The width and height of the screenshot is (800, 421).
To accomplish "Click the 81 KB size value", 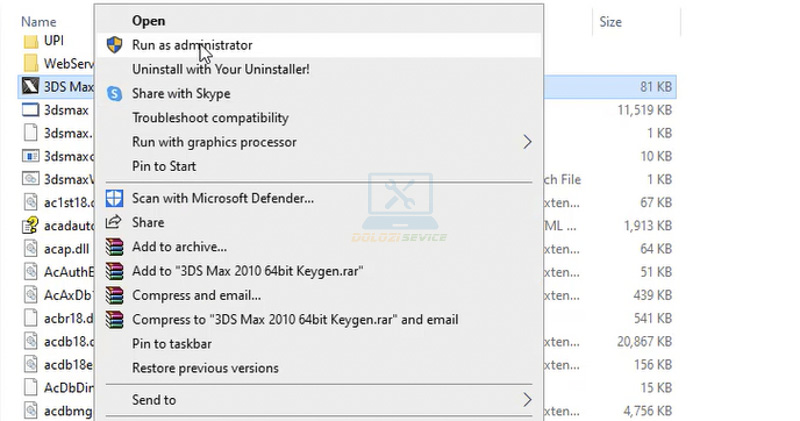I will point(656,87).
